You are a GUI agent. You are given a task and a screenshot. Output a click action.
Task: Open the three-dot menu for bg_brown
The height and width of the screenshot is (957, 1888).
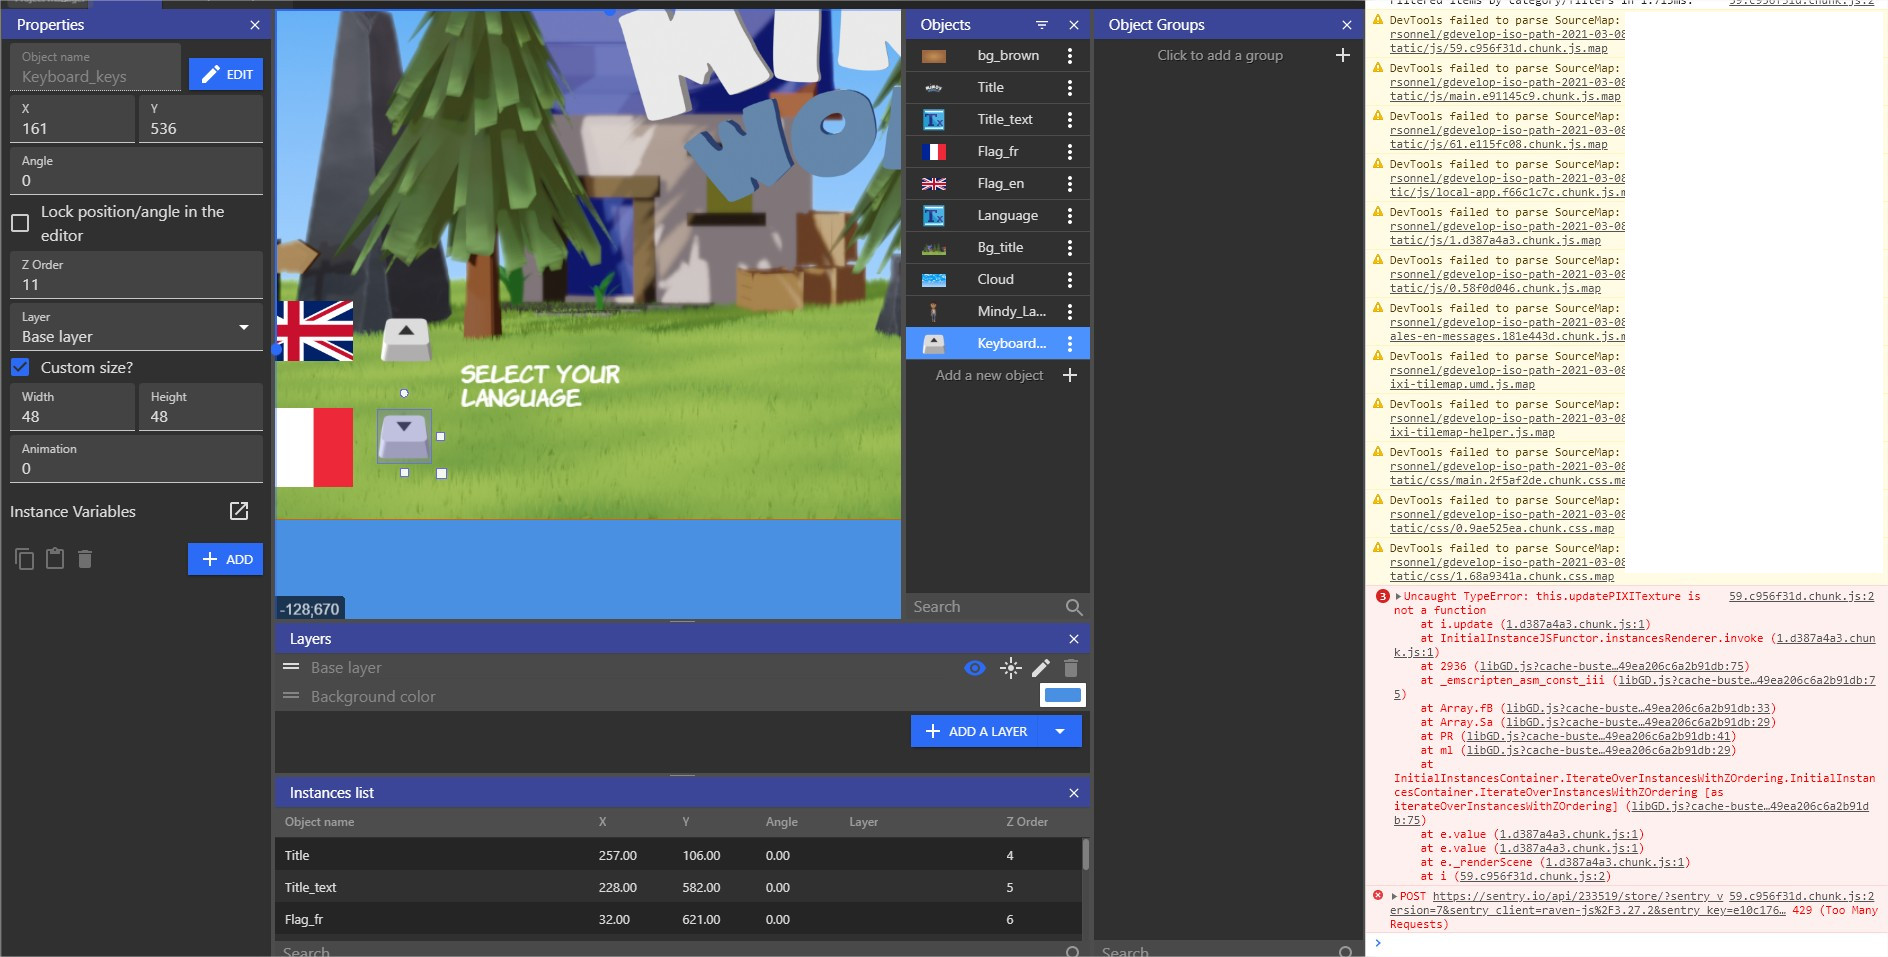1070,55
